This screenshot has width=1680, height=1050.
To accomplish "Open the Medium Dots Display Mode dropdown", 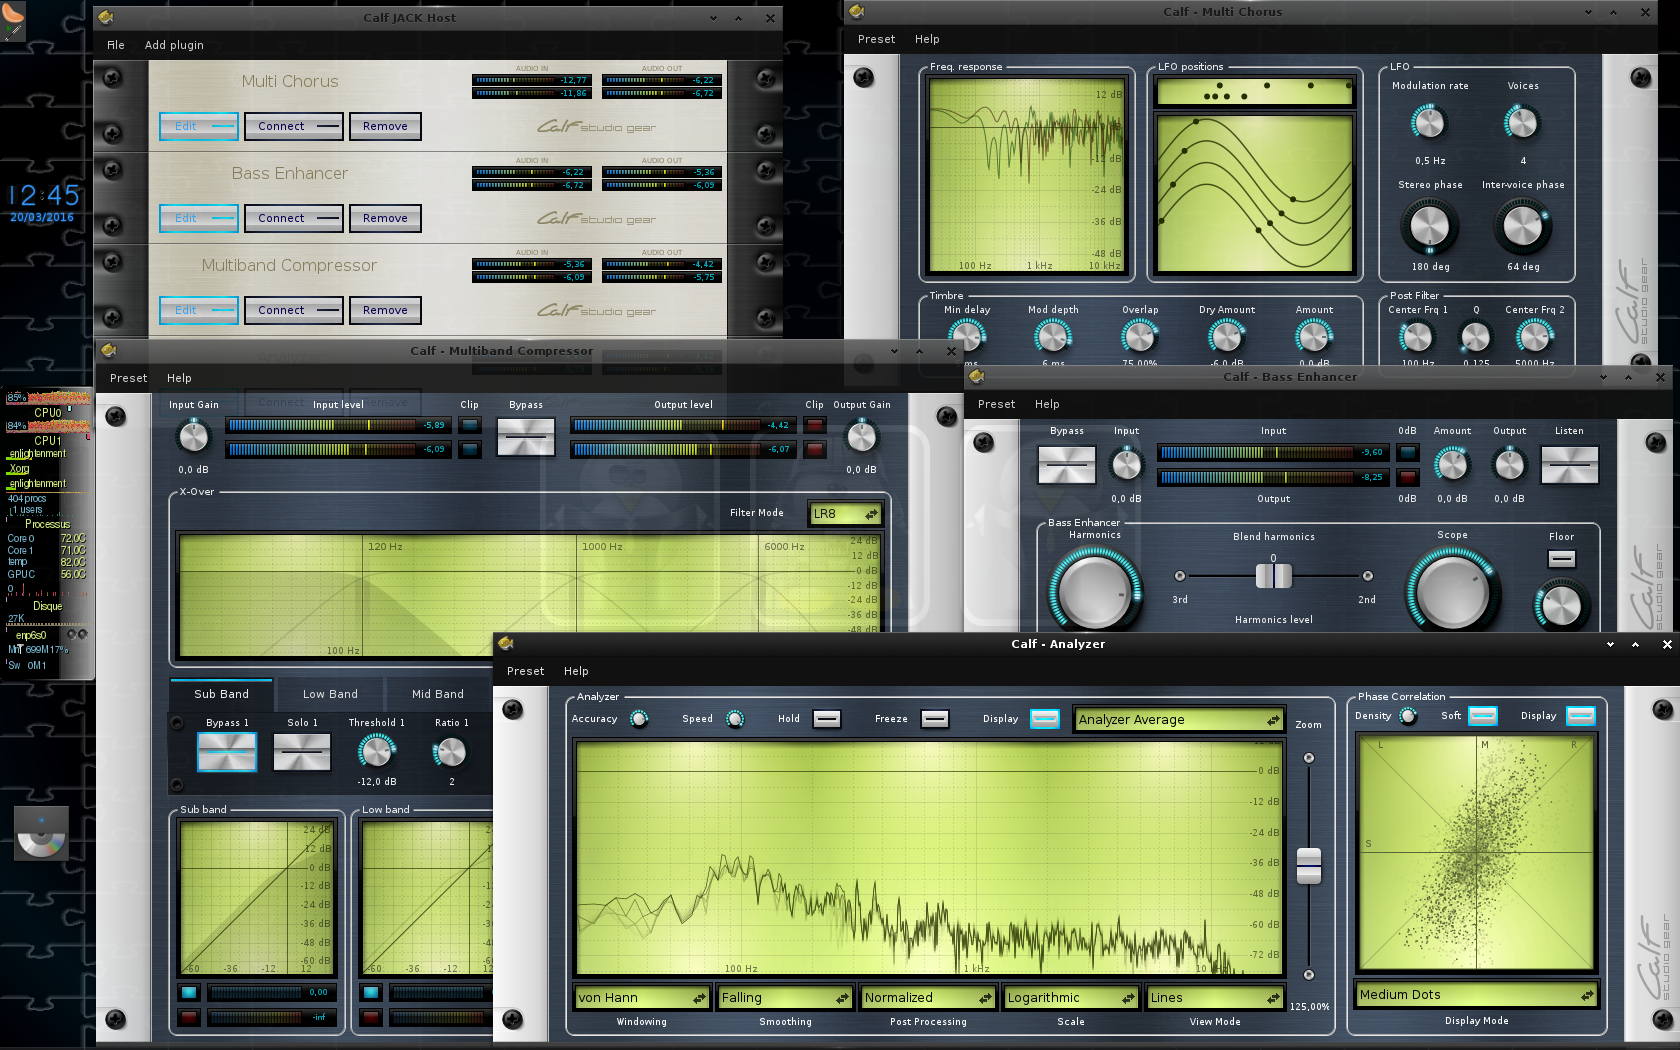I will click(1476, 995).
